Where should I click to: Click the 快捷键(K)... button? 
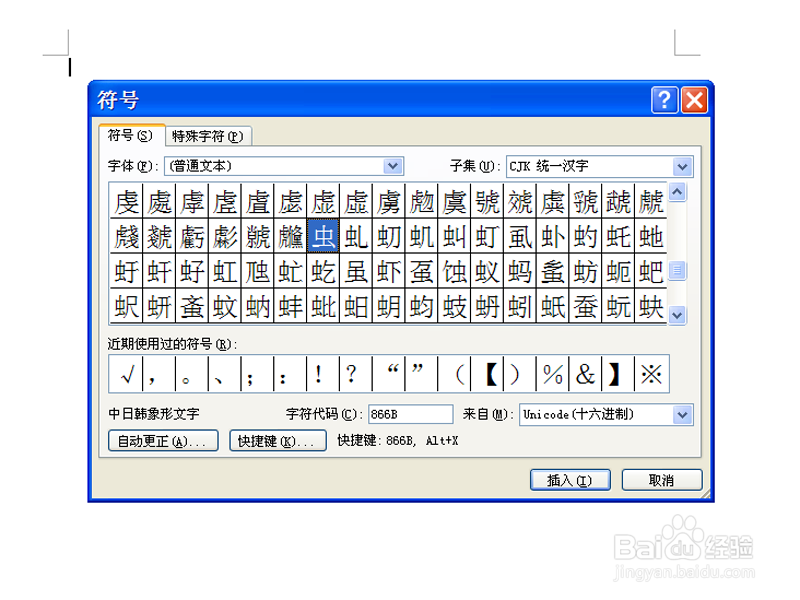[x=278, y=441]
